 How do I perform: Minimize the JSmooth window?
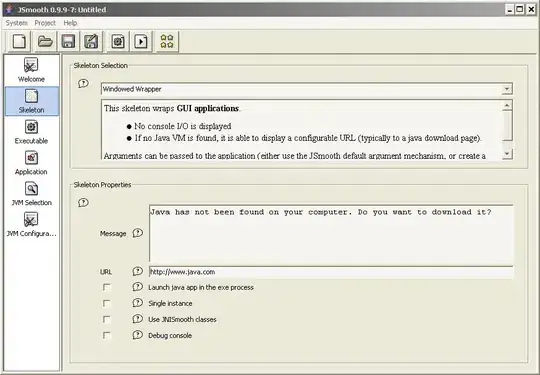(510, 10)
